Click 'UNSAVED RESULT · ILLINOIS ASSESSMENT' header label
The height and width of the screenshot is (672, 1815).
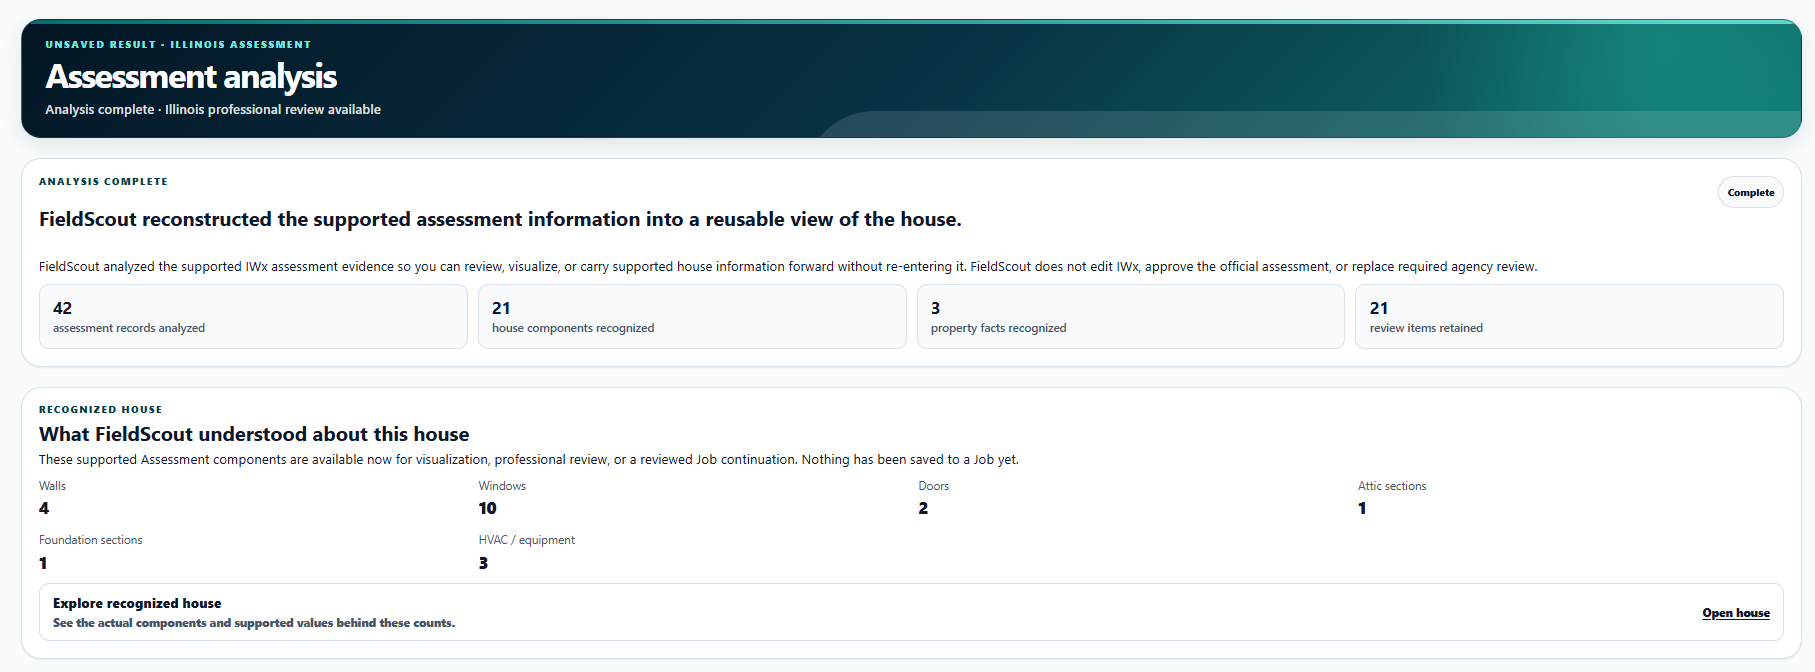click(x=178, y=45)
